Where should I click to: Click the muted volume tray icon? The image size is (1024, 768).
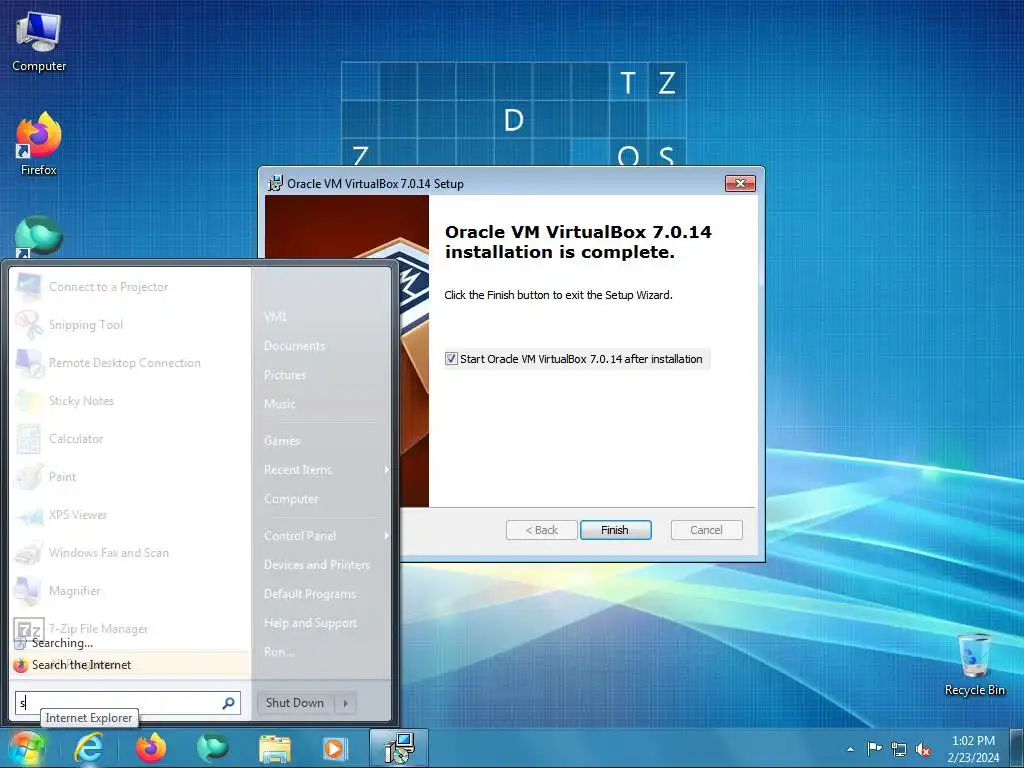click(923, 749)
